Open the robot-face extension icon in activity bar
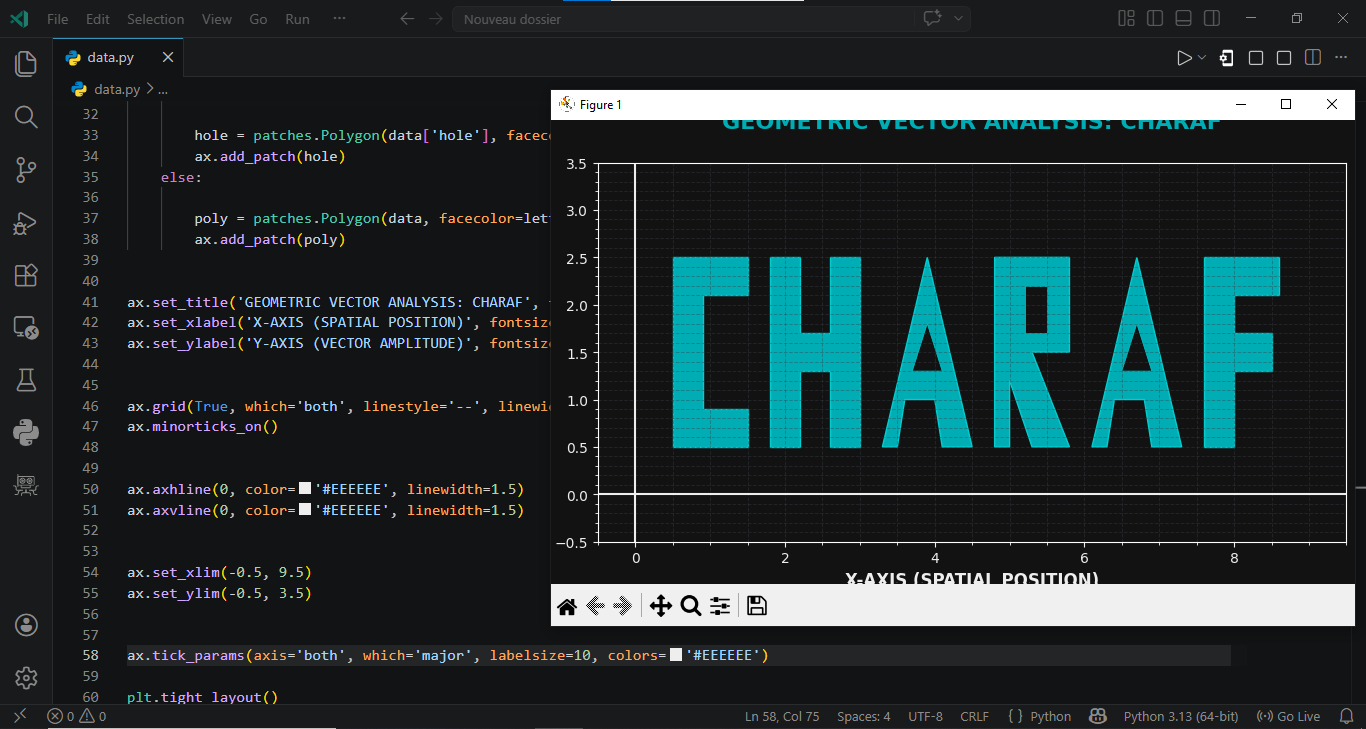Image resolution: width=1366 pixels, height=729 pixels. click(26, 485)
